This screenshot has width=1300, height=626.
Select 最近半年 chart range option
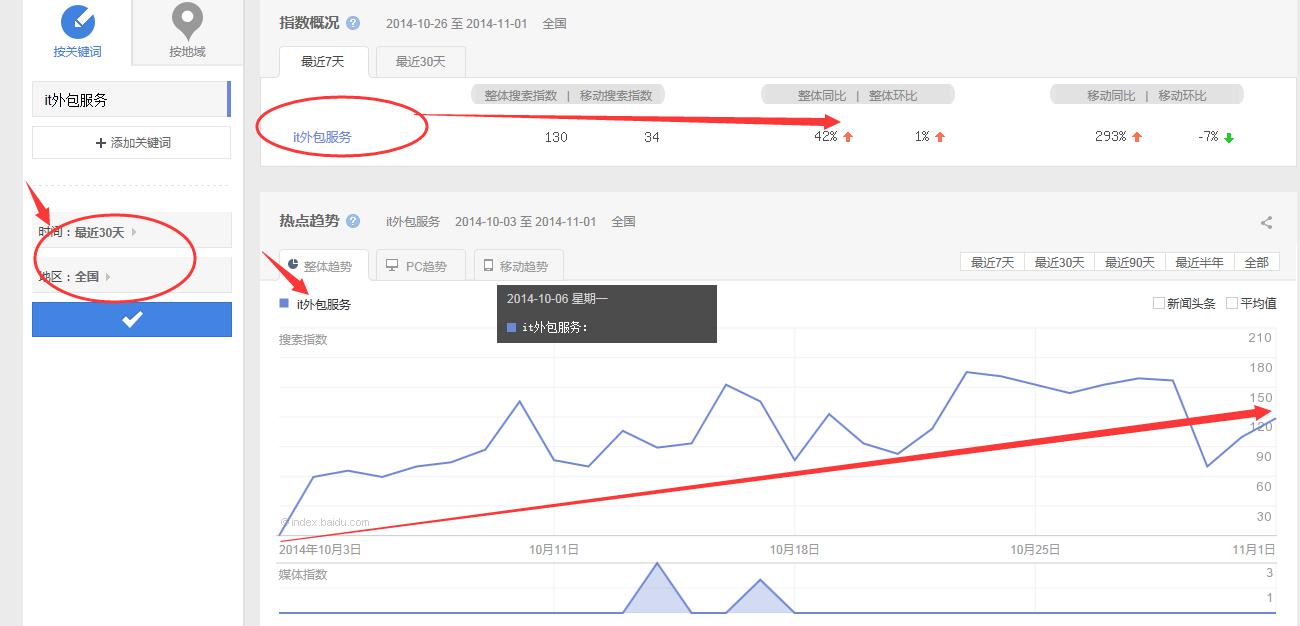tap(1199, 262)
